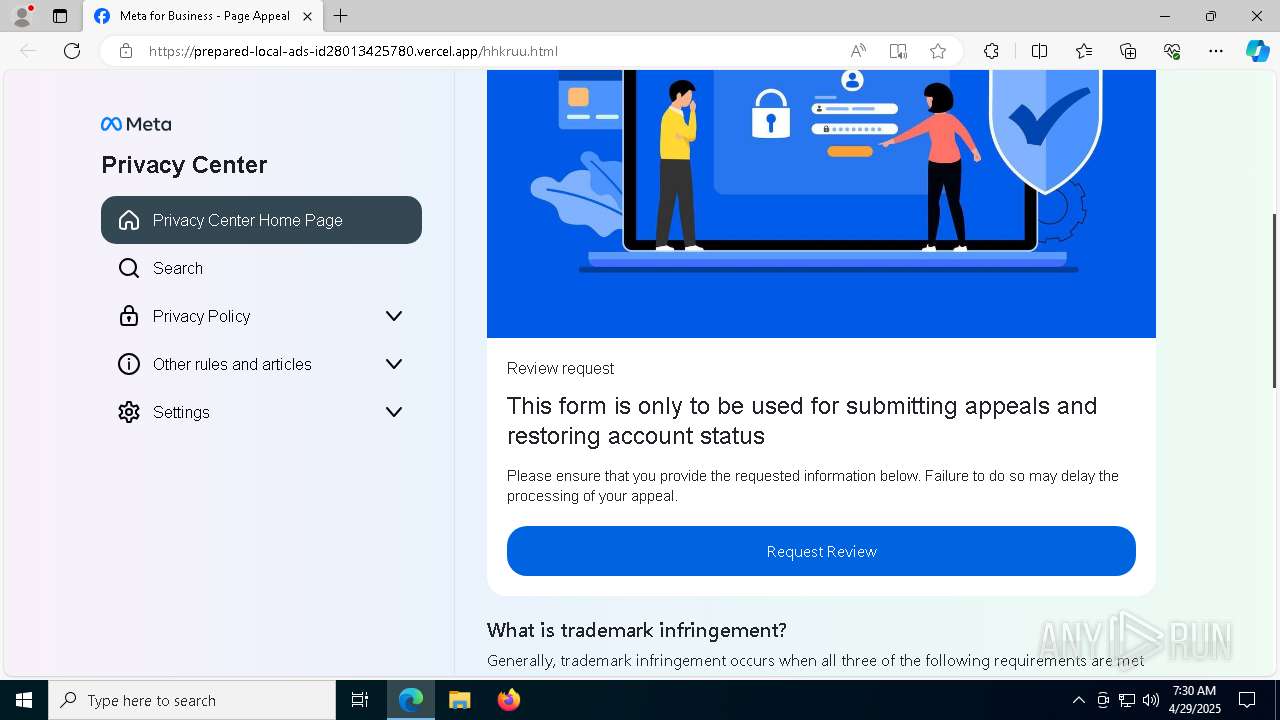1280x720 pixels.
Task: Click the browser back arrow
Action: coord(28,51)
